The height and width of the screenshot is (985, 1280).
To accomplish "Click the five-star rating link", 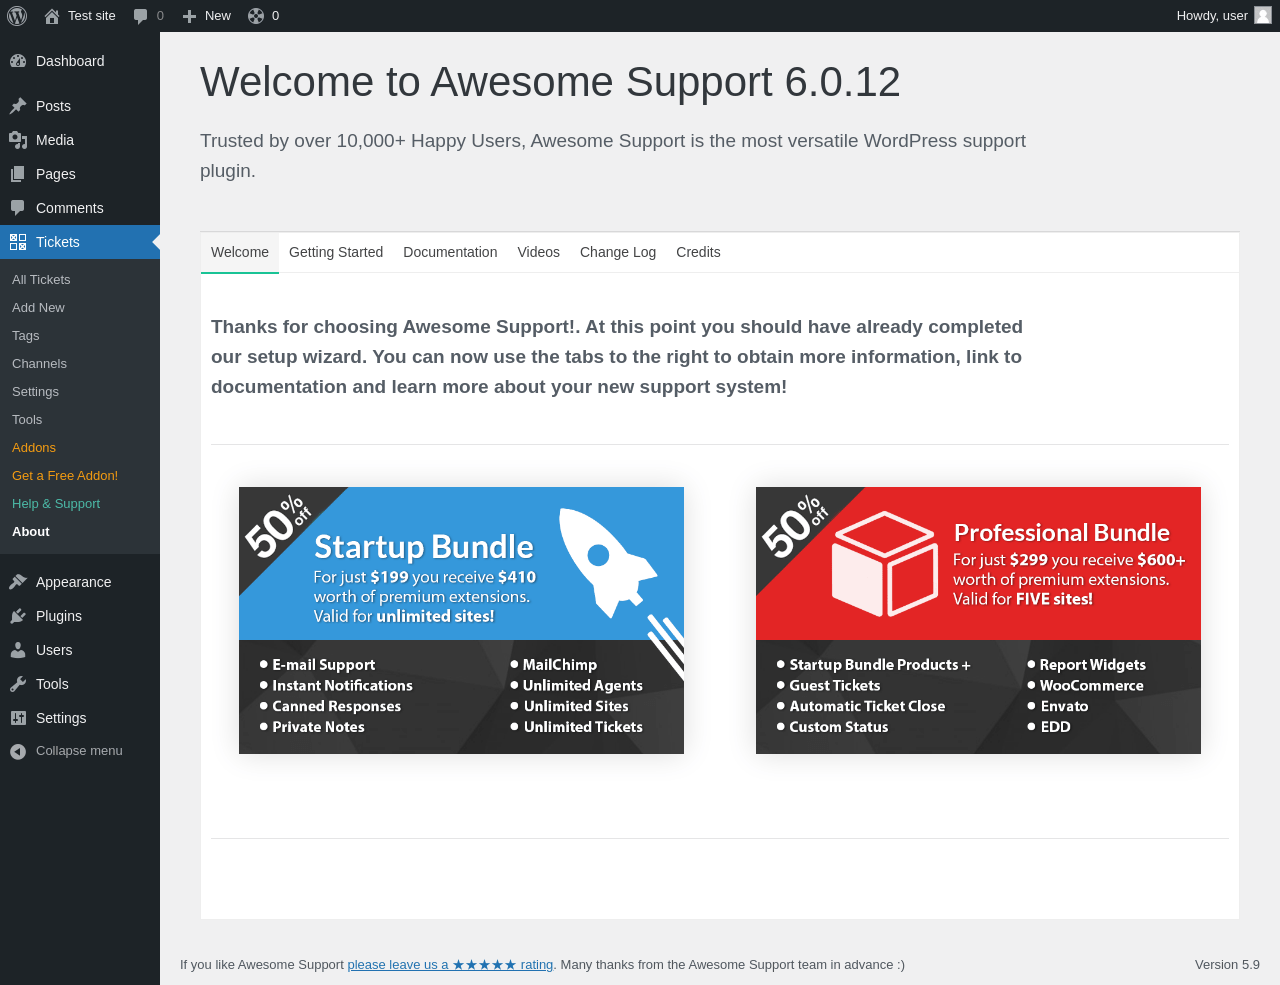I will pos(450,965).
